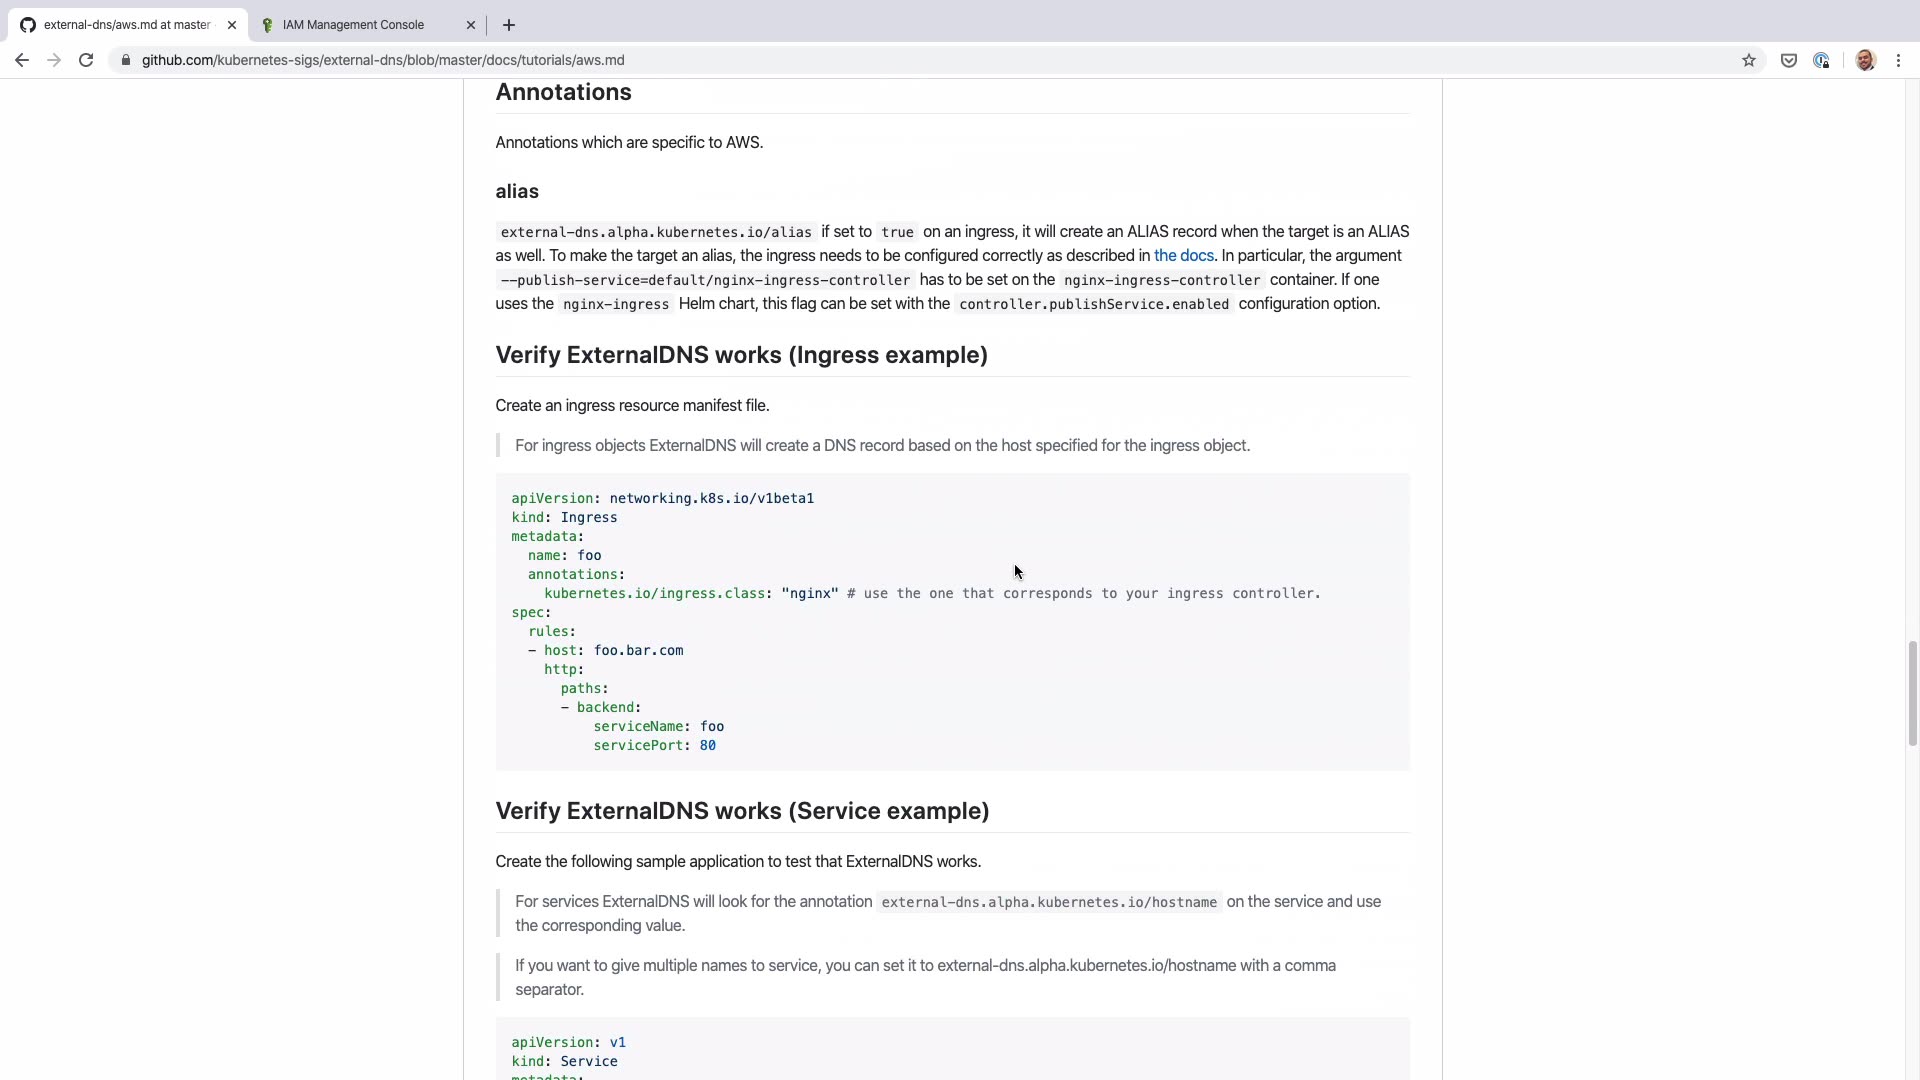1920x1080 pixels.
Task: Click the Pocket save extension icon
Action: pos(1789,60)
